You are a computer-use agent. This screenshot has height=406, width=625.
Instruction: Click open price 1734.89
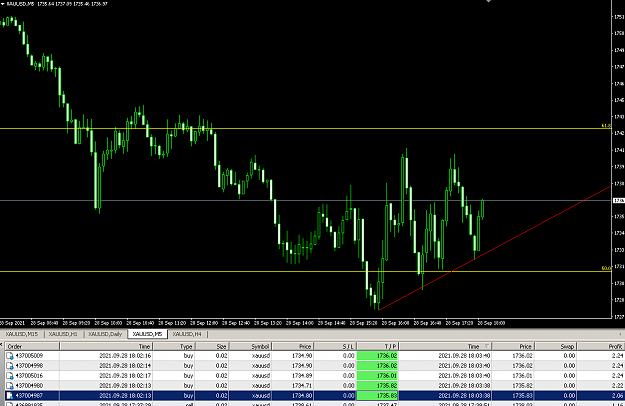[301, 376]
